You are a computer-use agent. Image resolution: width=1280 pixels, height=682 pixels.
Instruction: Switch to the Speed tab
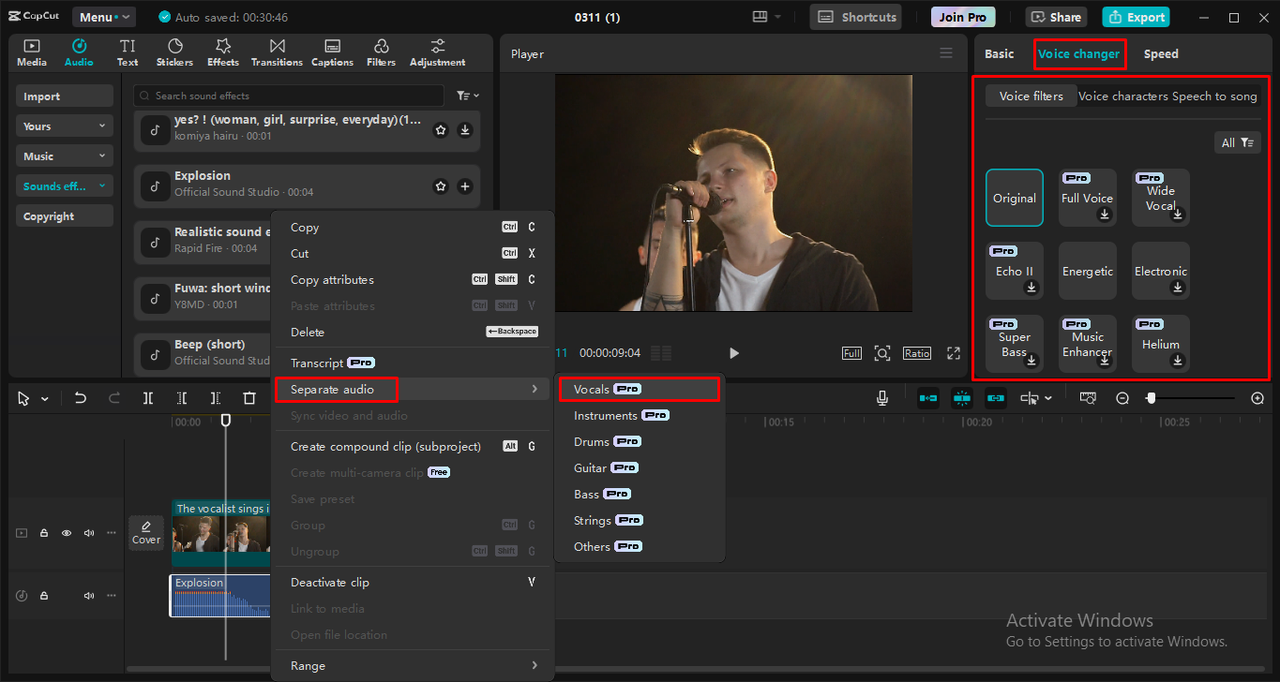[1160, 54]
